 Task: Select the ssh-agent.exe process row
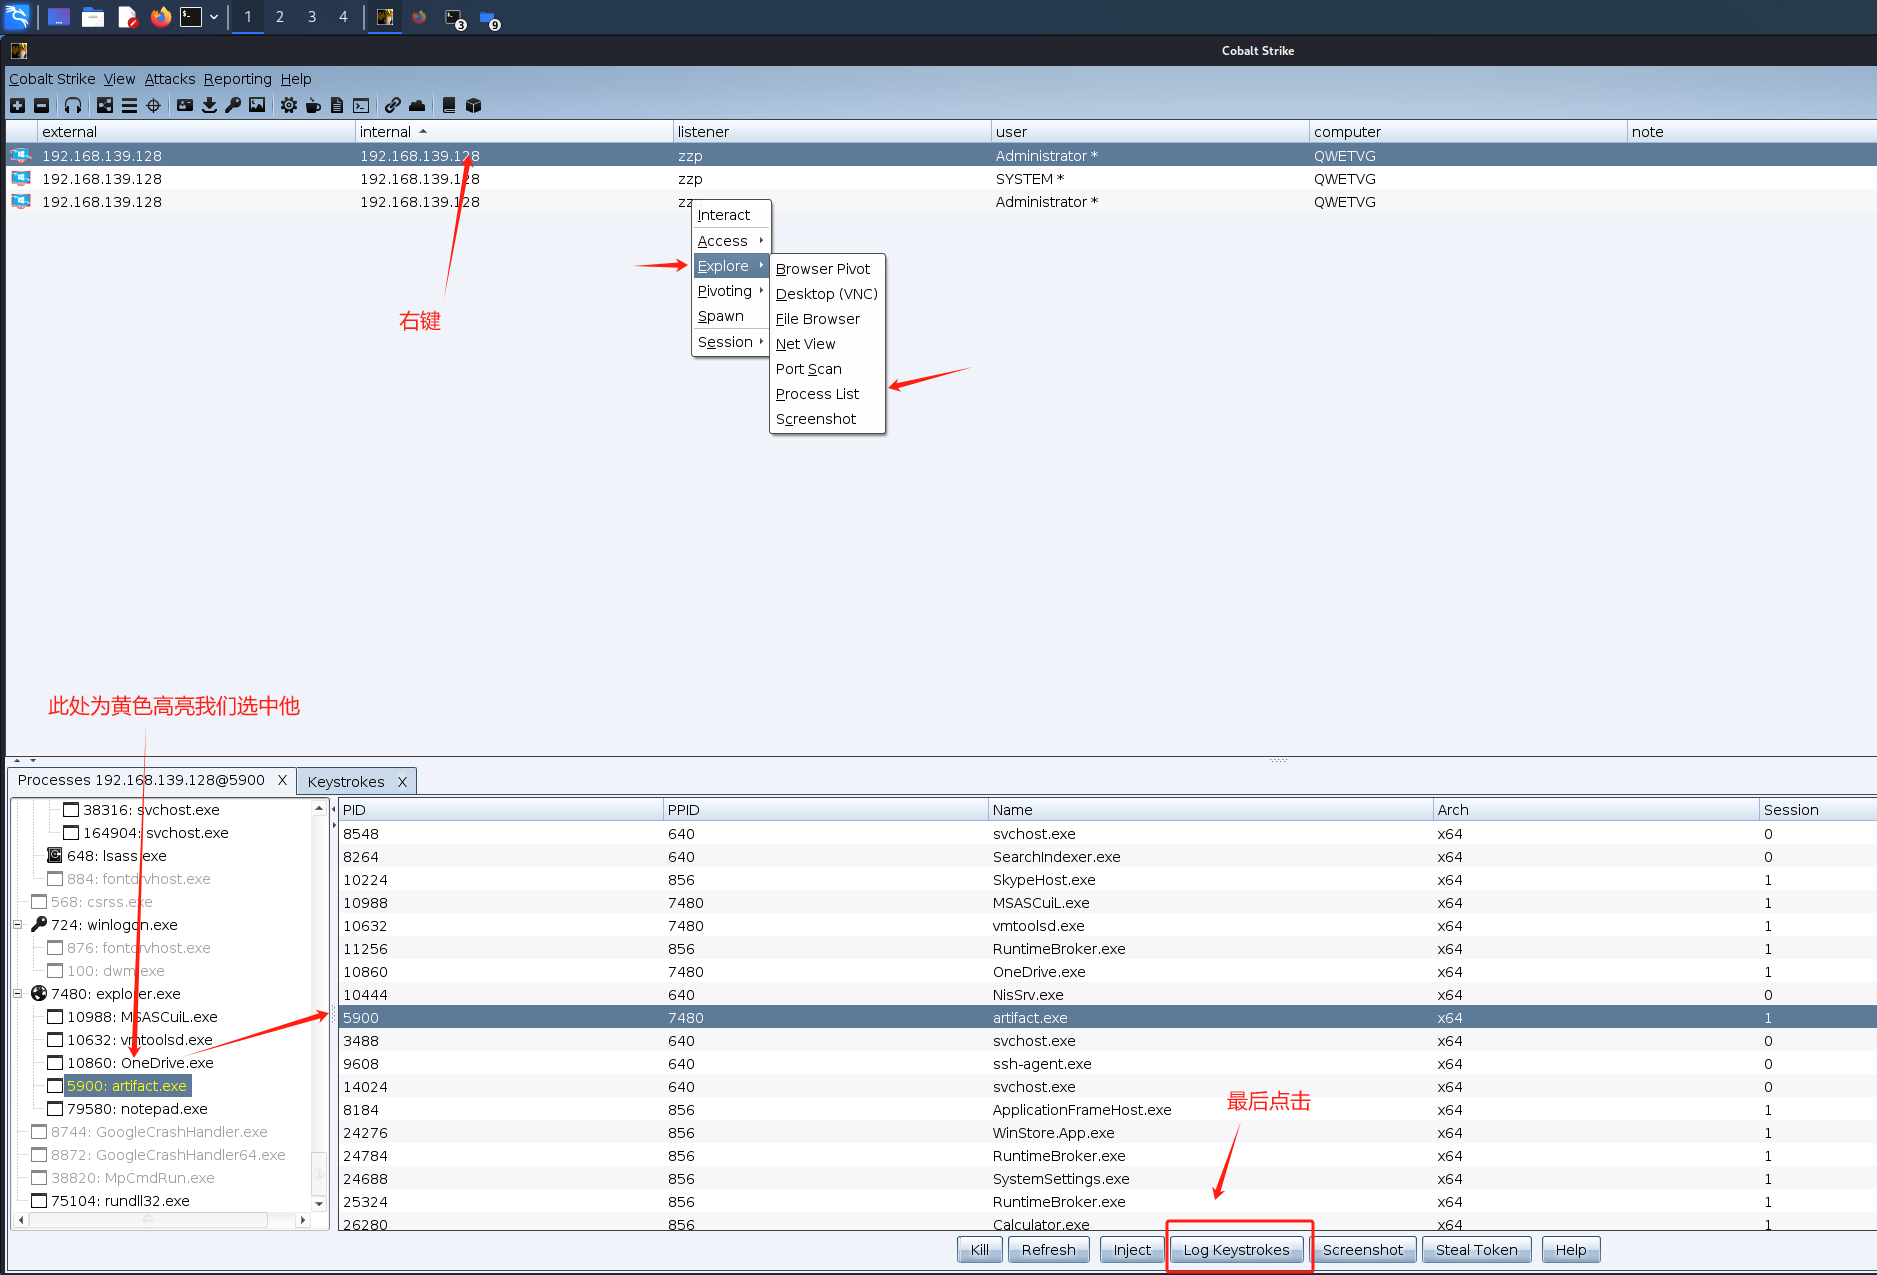pos(1106,1064)
